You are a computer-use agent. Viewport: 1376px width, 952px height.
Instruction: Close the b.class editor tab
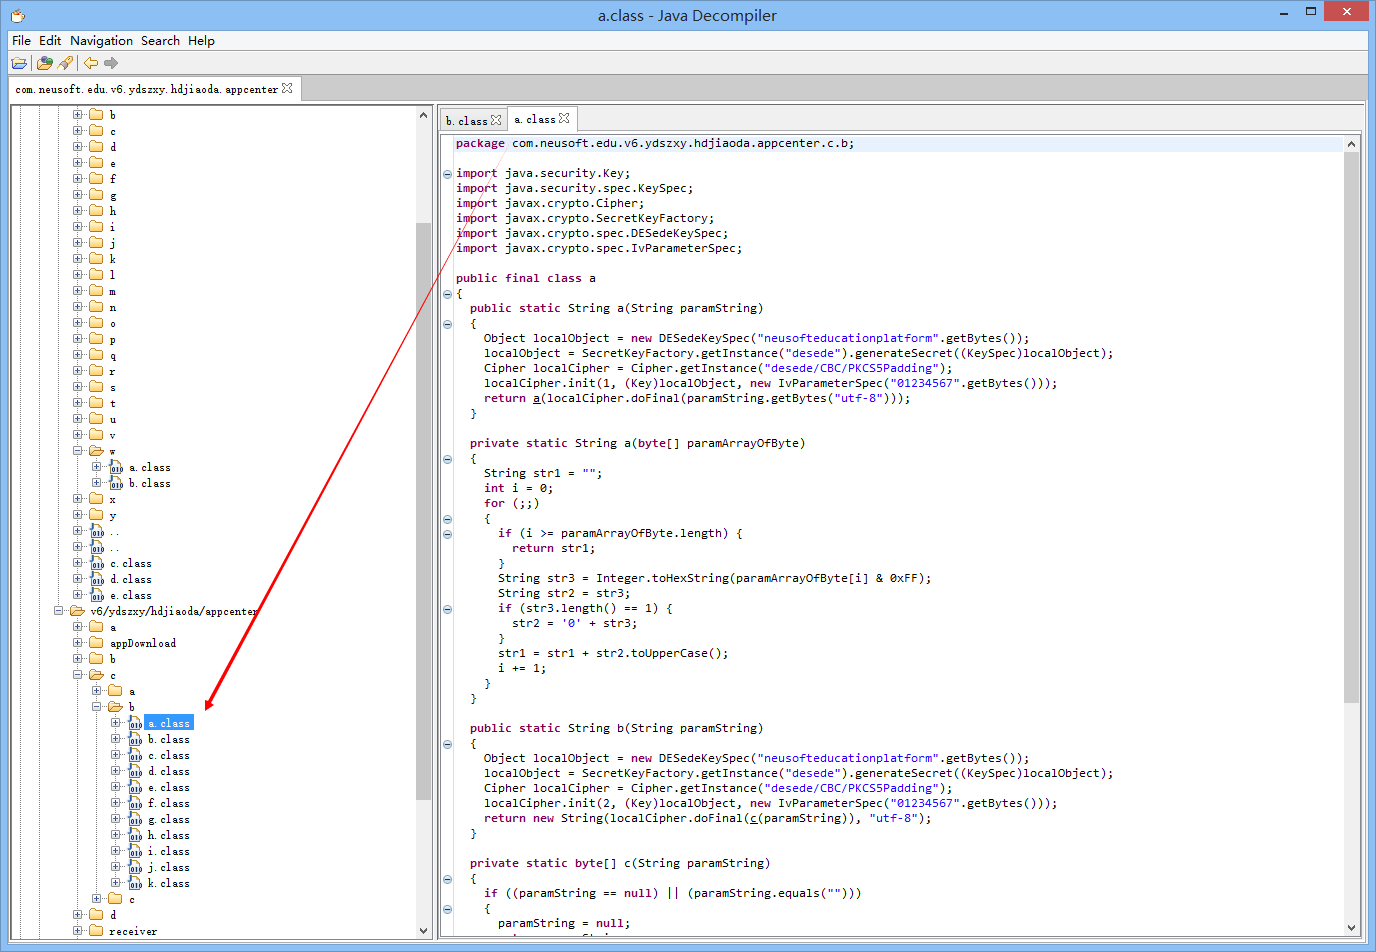point(496,120)
